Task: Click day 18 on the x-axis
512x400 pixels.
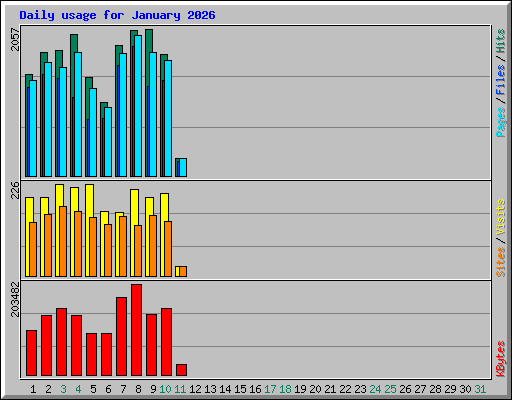Action: pyautogui.click(x=285, y=389)
